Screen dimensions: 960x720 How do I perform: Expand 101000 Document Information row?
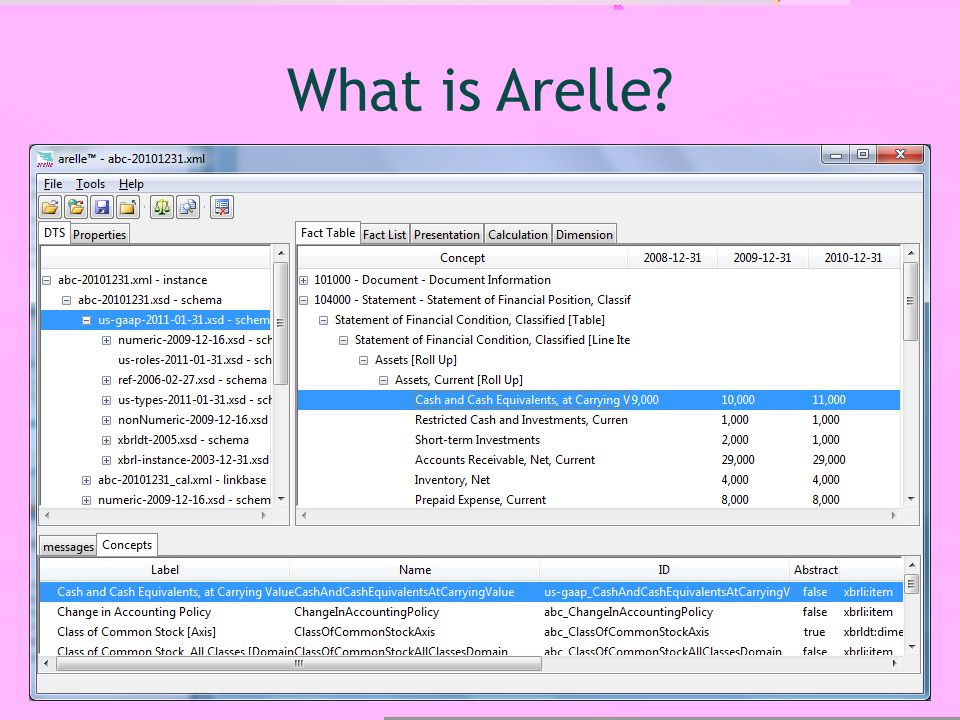click(304, 280)
